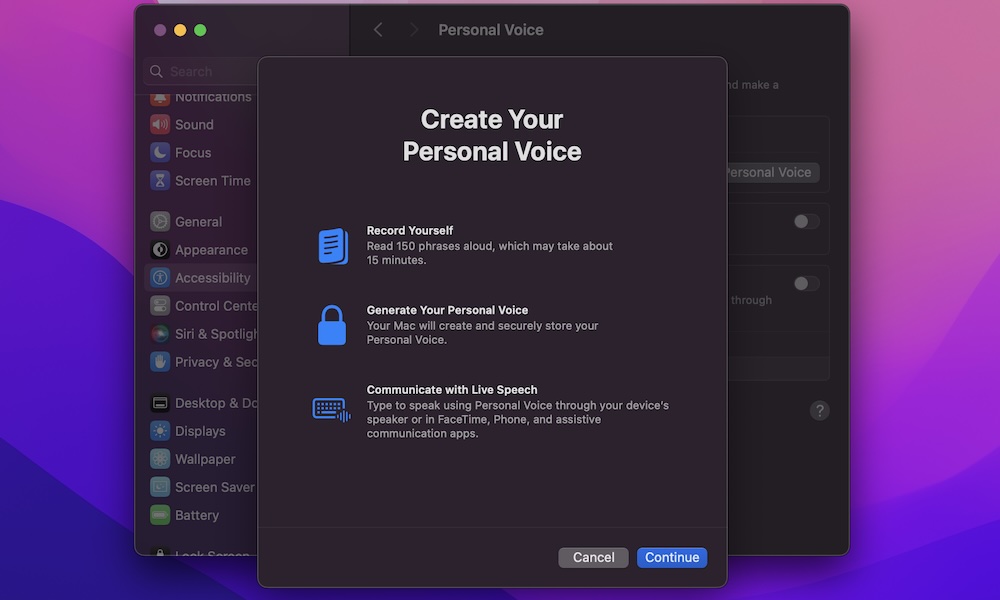Select the Appearance icon in the sidebar
The width and height of the screenshot is (1000, 600).
[160, 249]
